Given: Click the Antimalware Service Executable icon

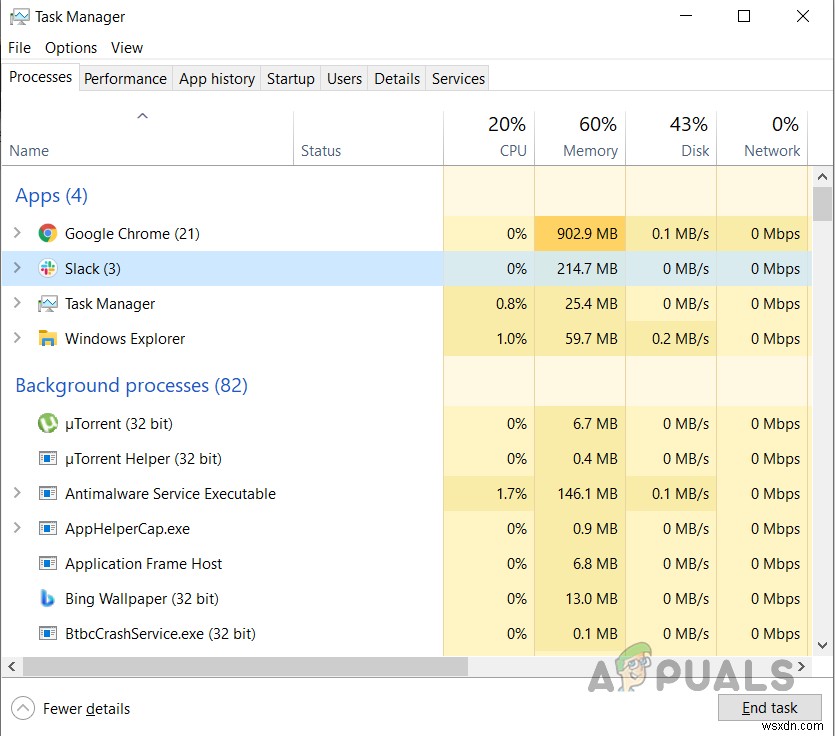Looking at the screenshot, I should click(47, 493).
